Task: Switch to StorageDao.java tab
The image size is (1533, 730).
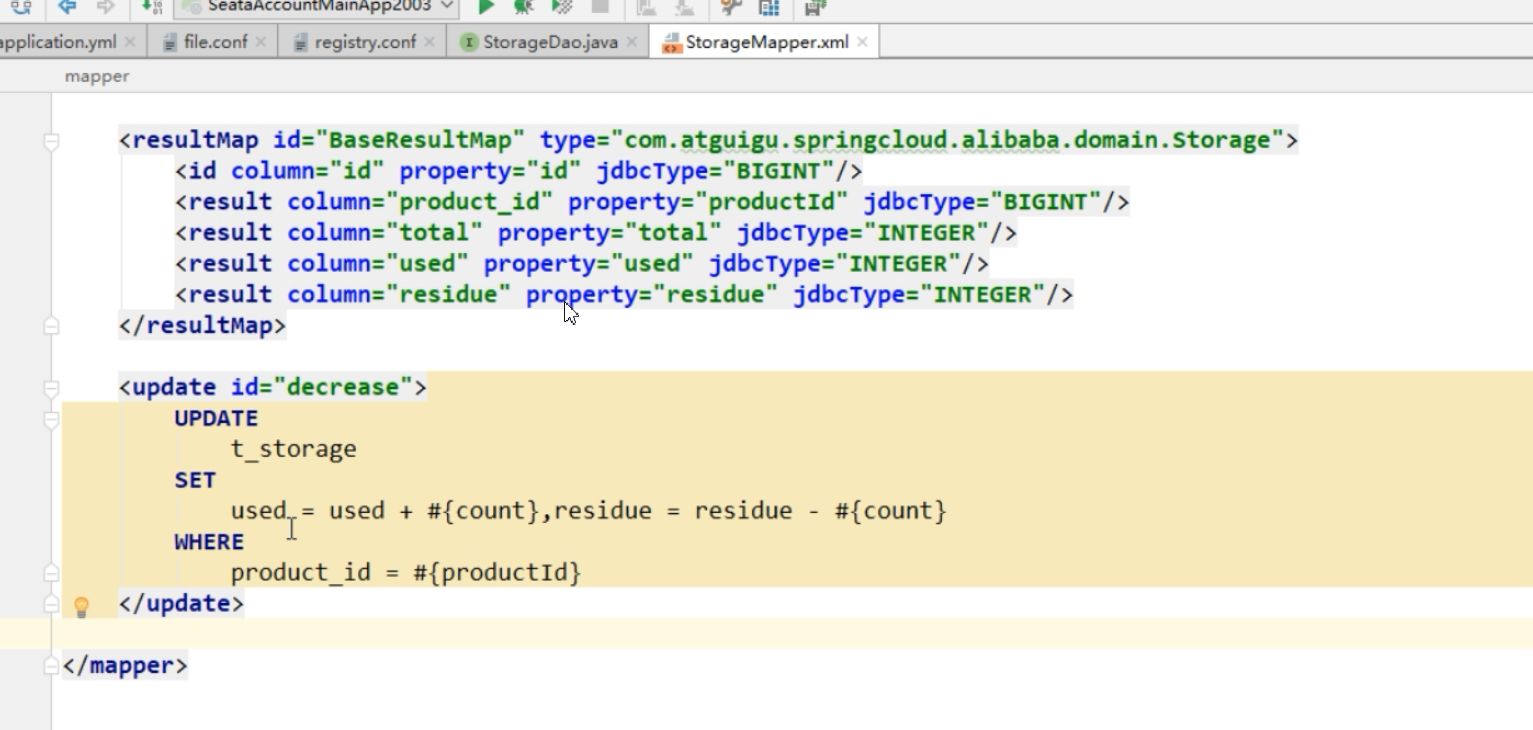Action: tap(550, 42)
